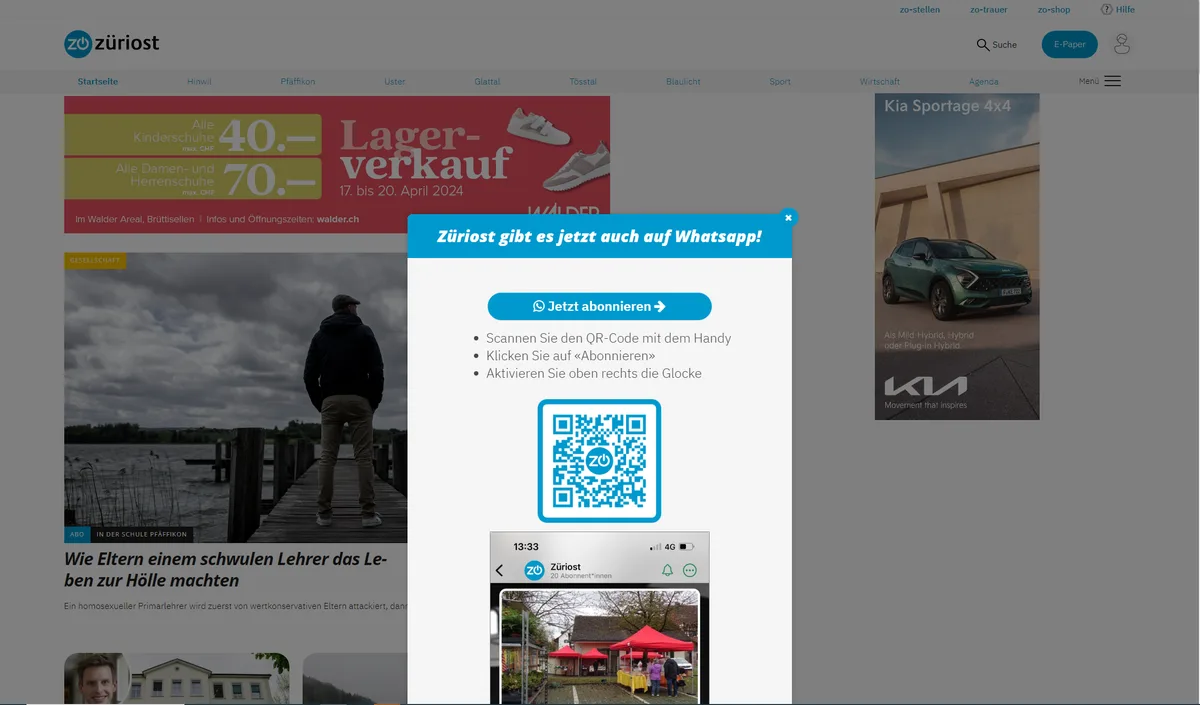Click the GESELLSCHAFT category tag
The width and height of the screenshot is (1200, 705).
pyautogui.click(x=95, y=261)
